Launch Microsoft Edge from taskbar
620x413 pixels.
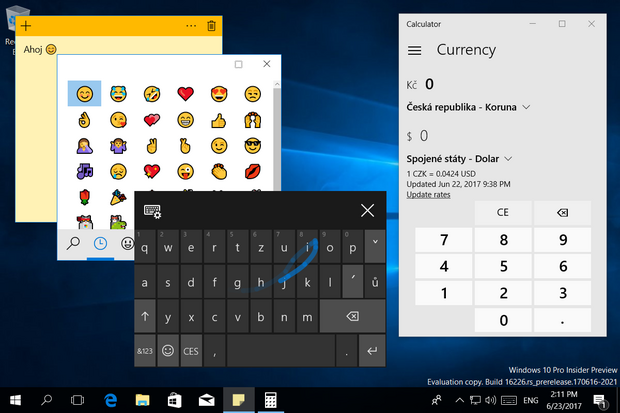111,400
